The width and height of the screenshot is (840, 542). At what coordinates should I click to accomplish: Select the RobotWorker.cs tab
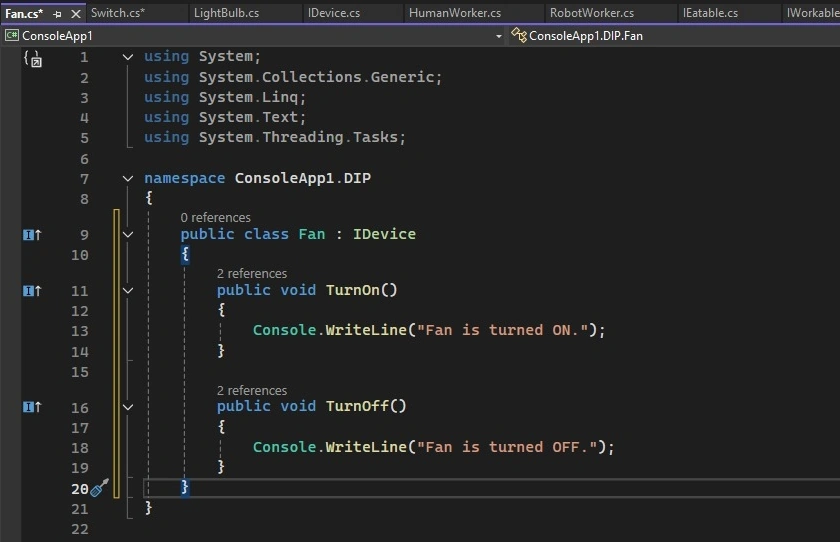click(591, 13)
